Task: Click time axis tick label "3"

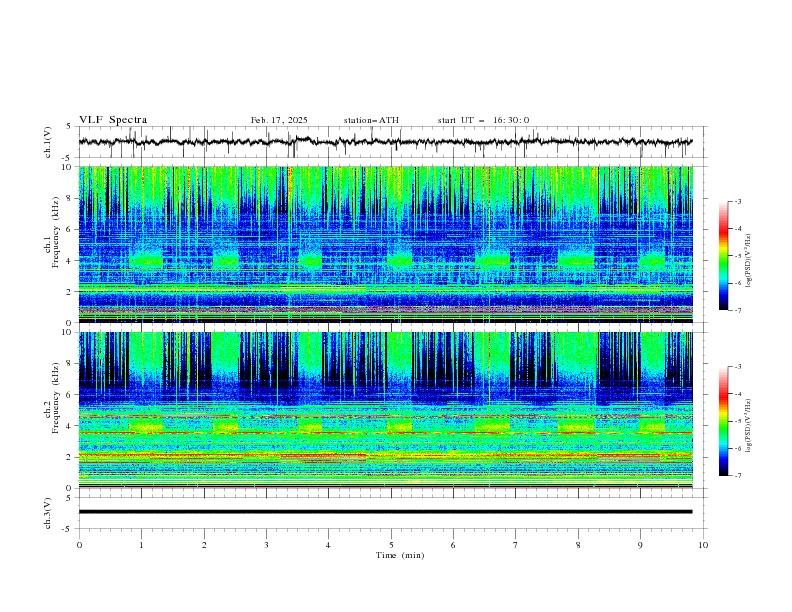Action: (266, 545)
